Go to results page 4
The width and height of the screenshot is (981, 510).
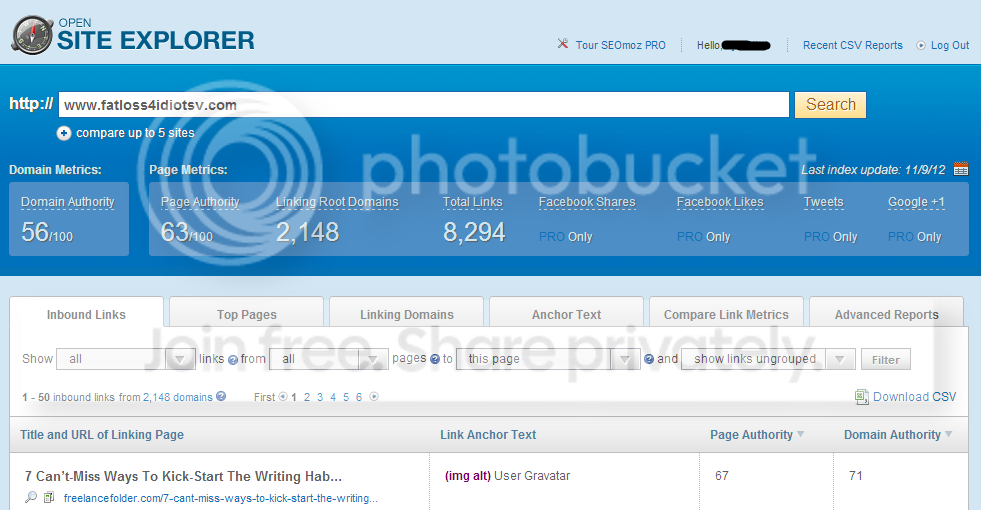[333, 397]
